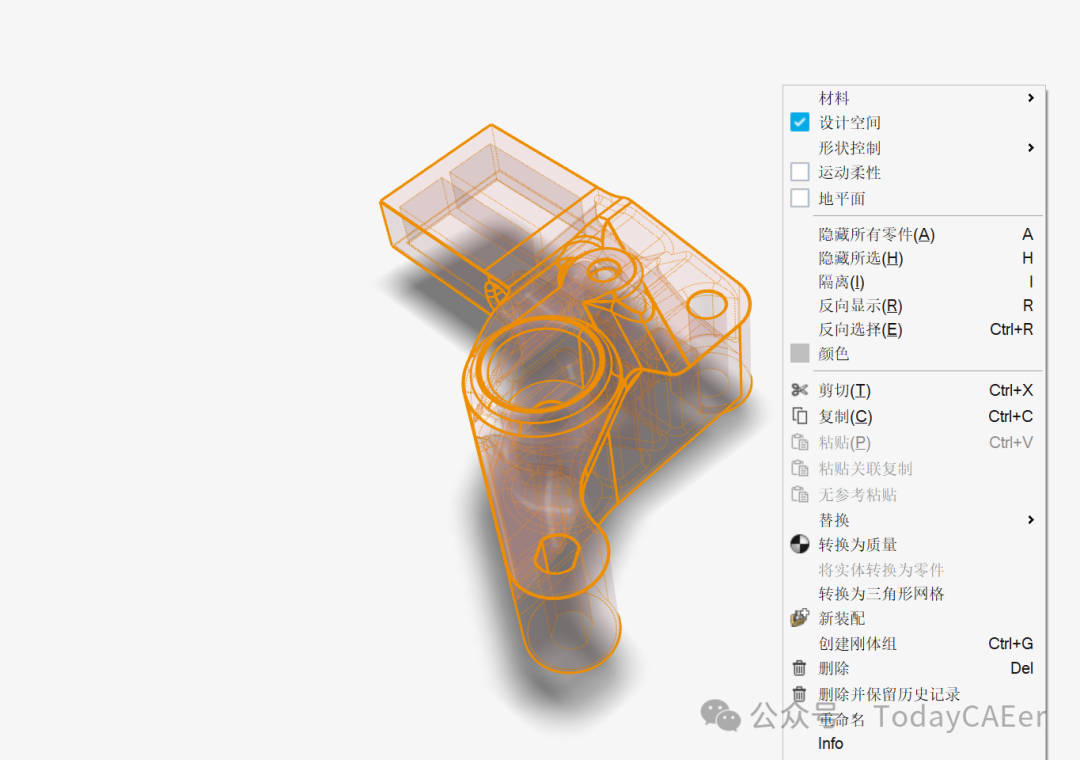
Task: Enable the 运动柔性 checkbox
Action: [800, 172]
